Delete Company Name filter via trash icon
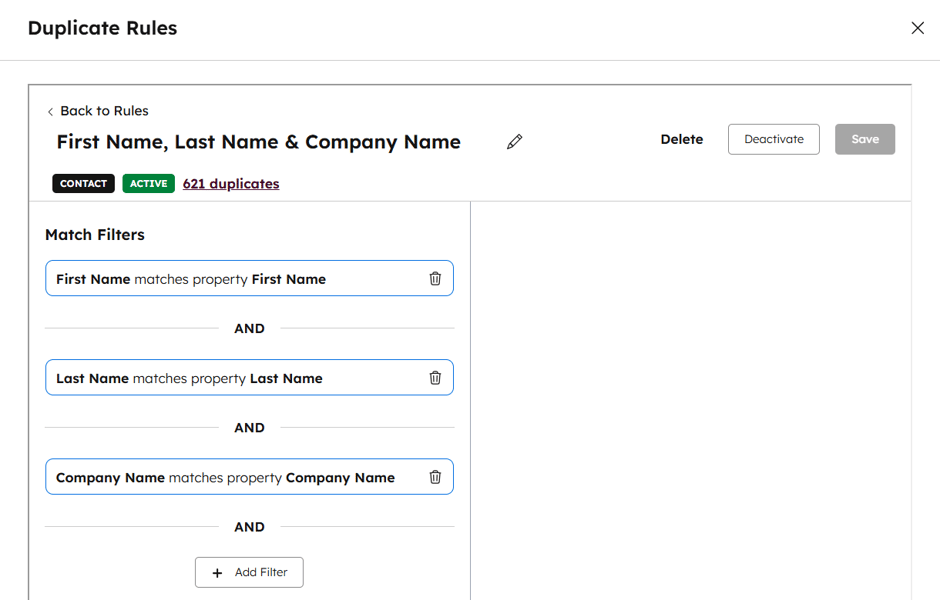This screenshot has height=600, width=940. point(435,477)
